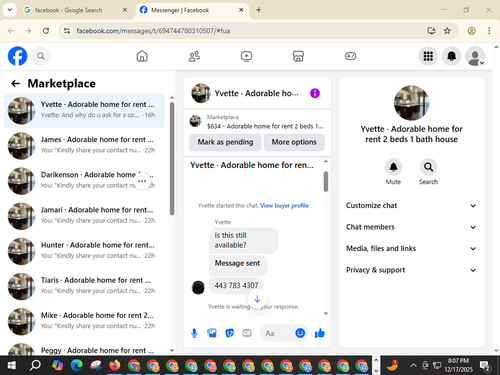Open the Windows Start button
This screenshot has width=500, height=375.
pos(12,365)
